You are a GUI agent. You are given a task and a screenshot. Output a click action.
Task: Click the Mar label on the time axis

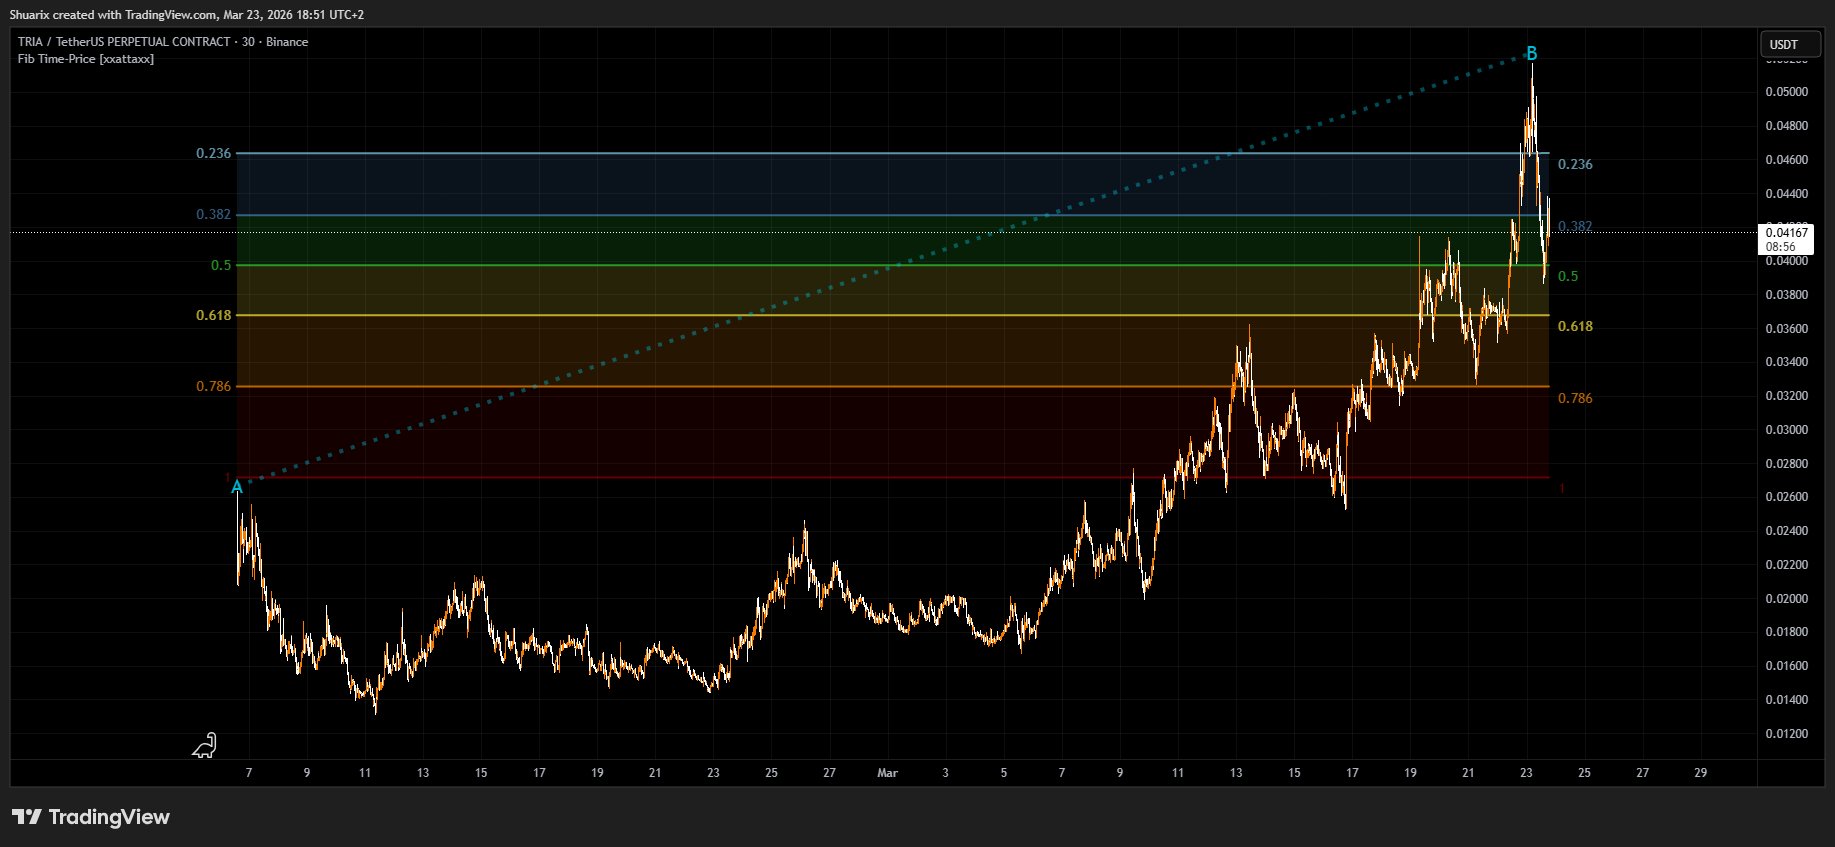(887, 773)
